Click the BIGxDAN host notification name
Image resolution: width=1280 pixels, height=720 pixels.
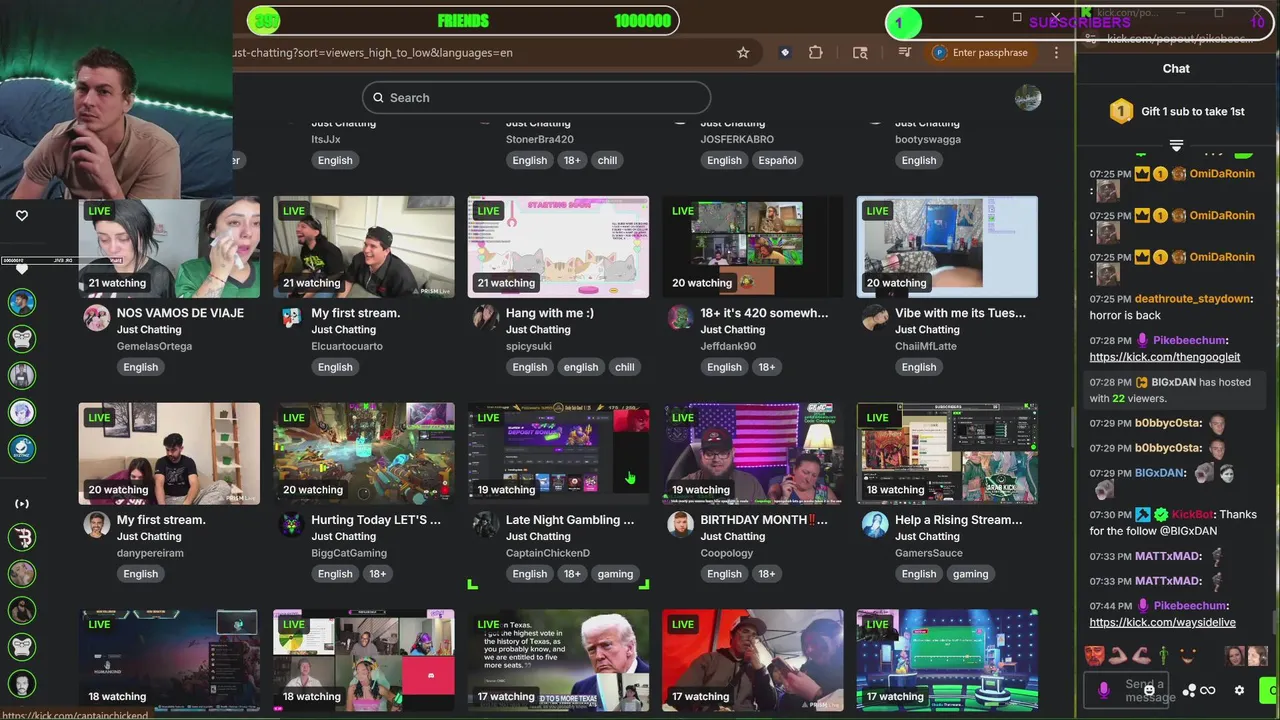coord(1173,382)
